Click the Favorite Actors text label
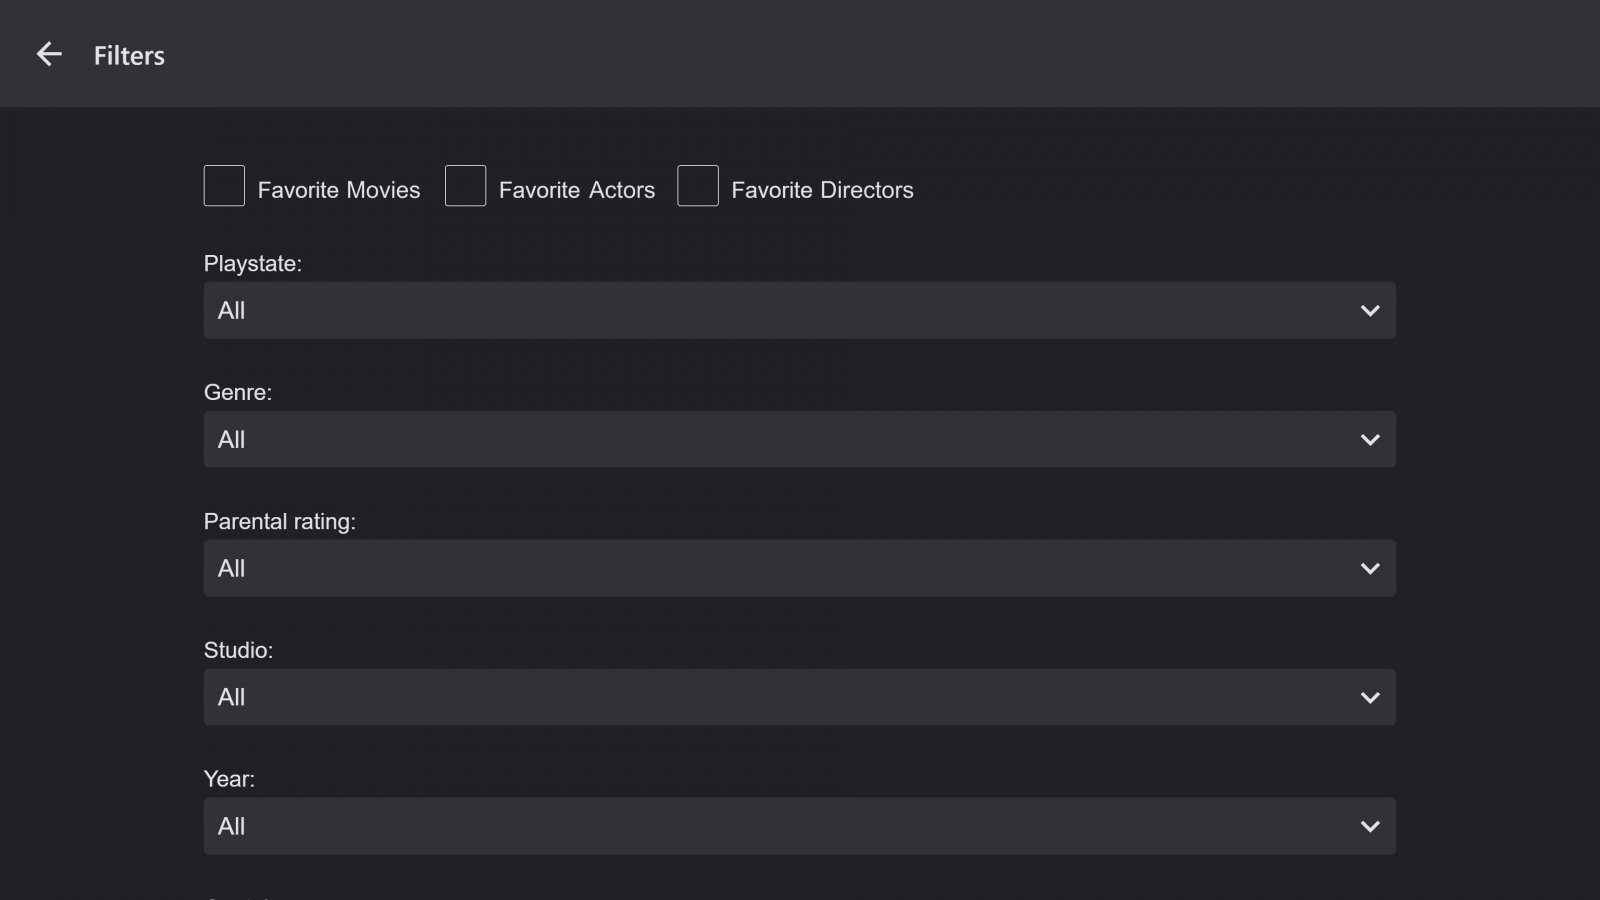The image size is (1600, 900). coord(577,190)
